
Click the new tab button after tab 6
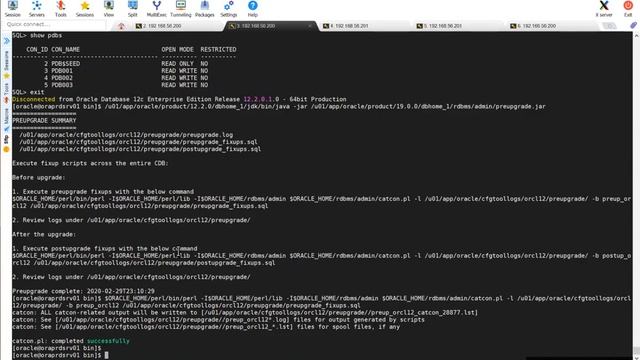(x=609, y=26)
